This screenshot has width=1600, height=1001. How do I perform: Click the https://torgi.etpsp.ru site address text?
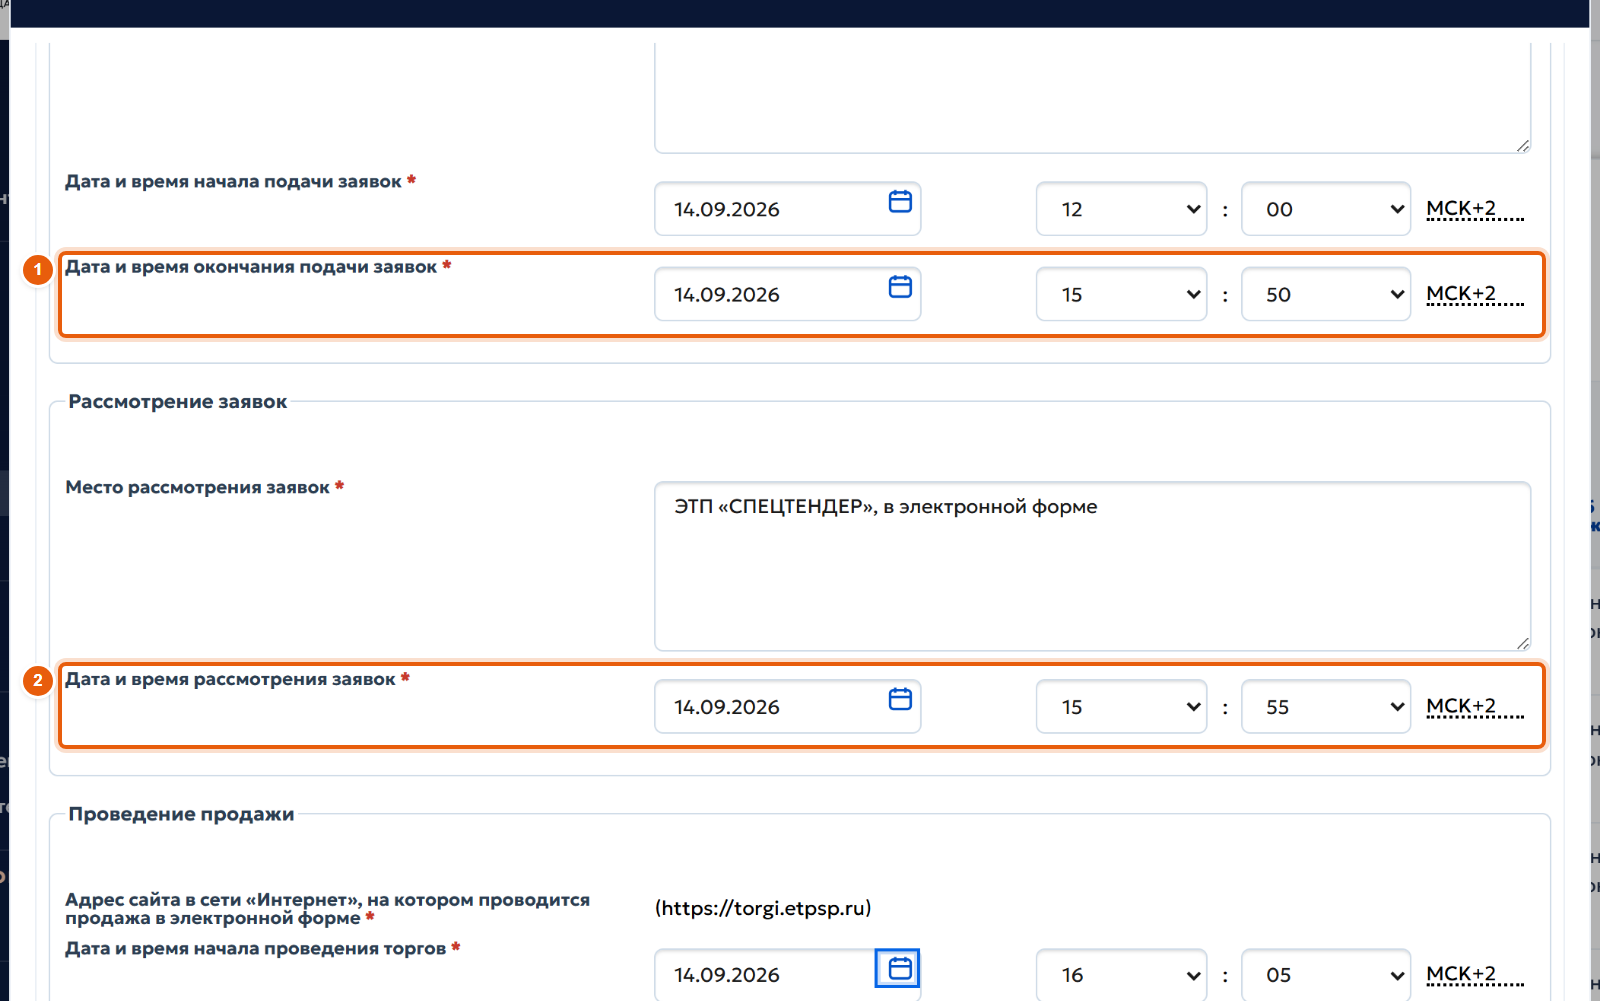(x=763, y=908)
